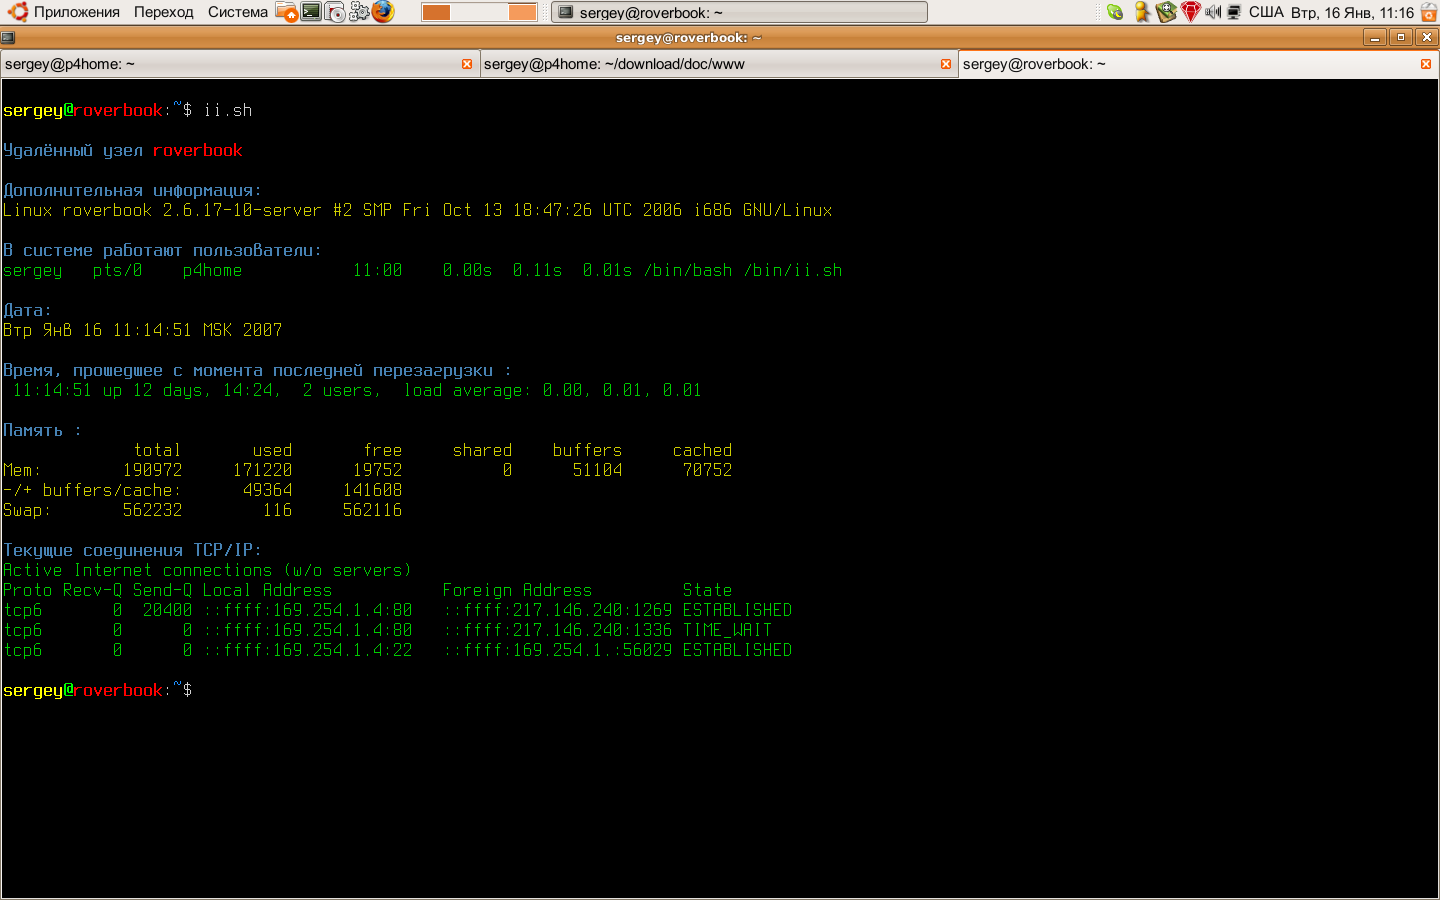Click the network monitor tray icon
The image size is (1440, 900).
pos(1234,12)
